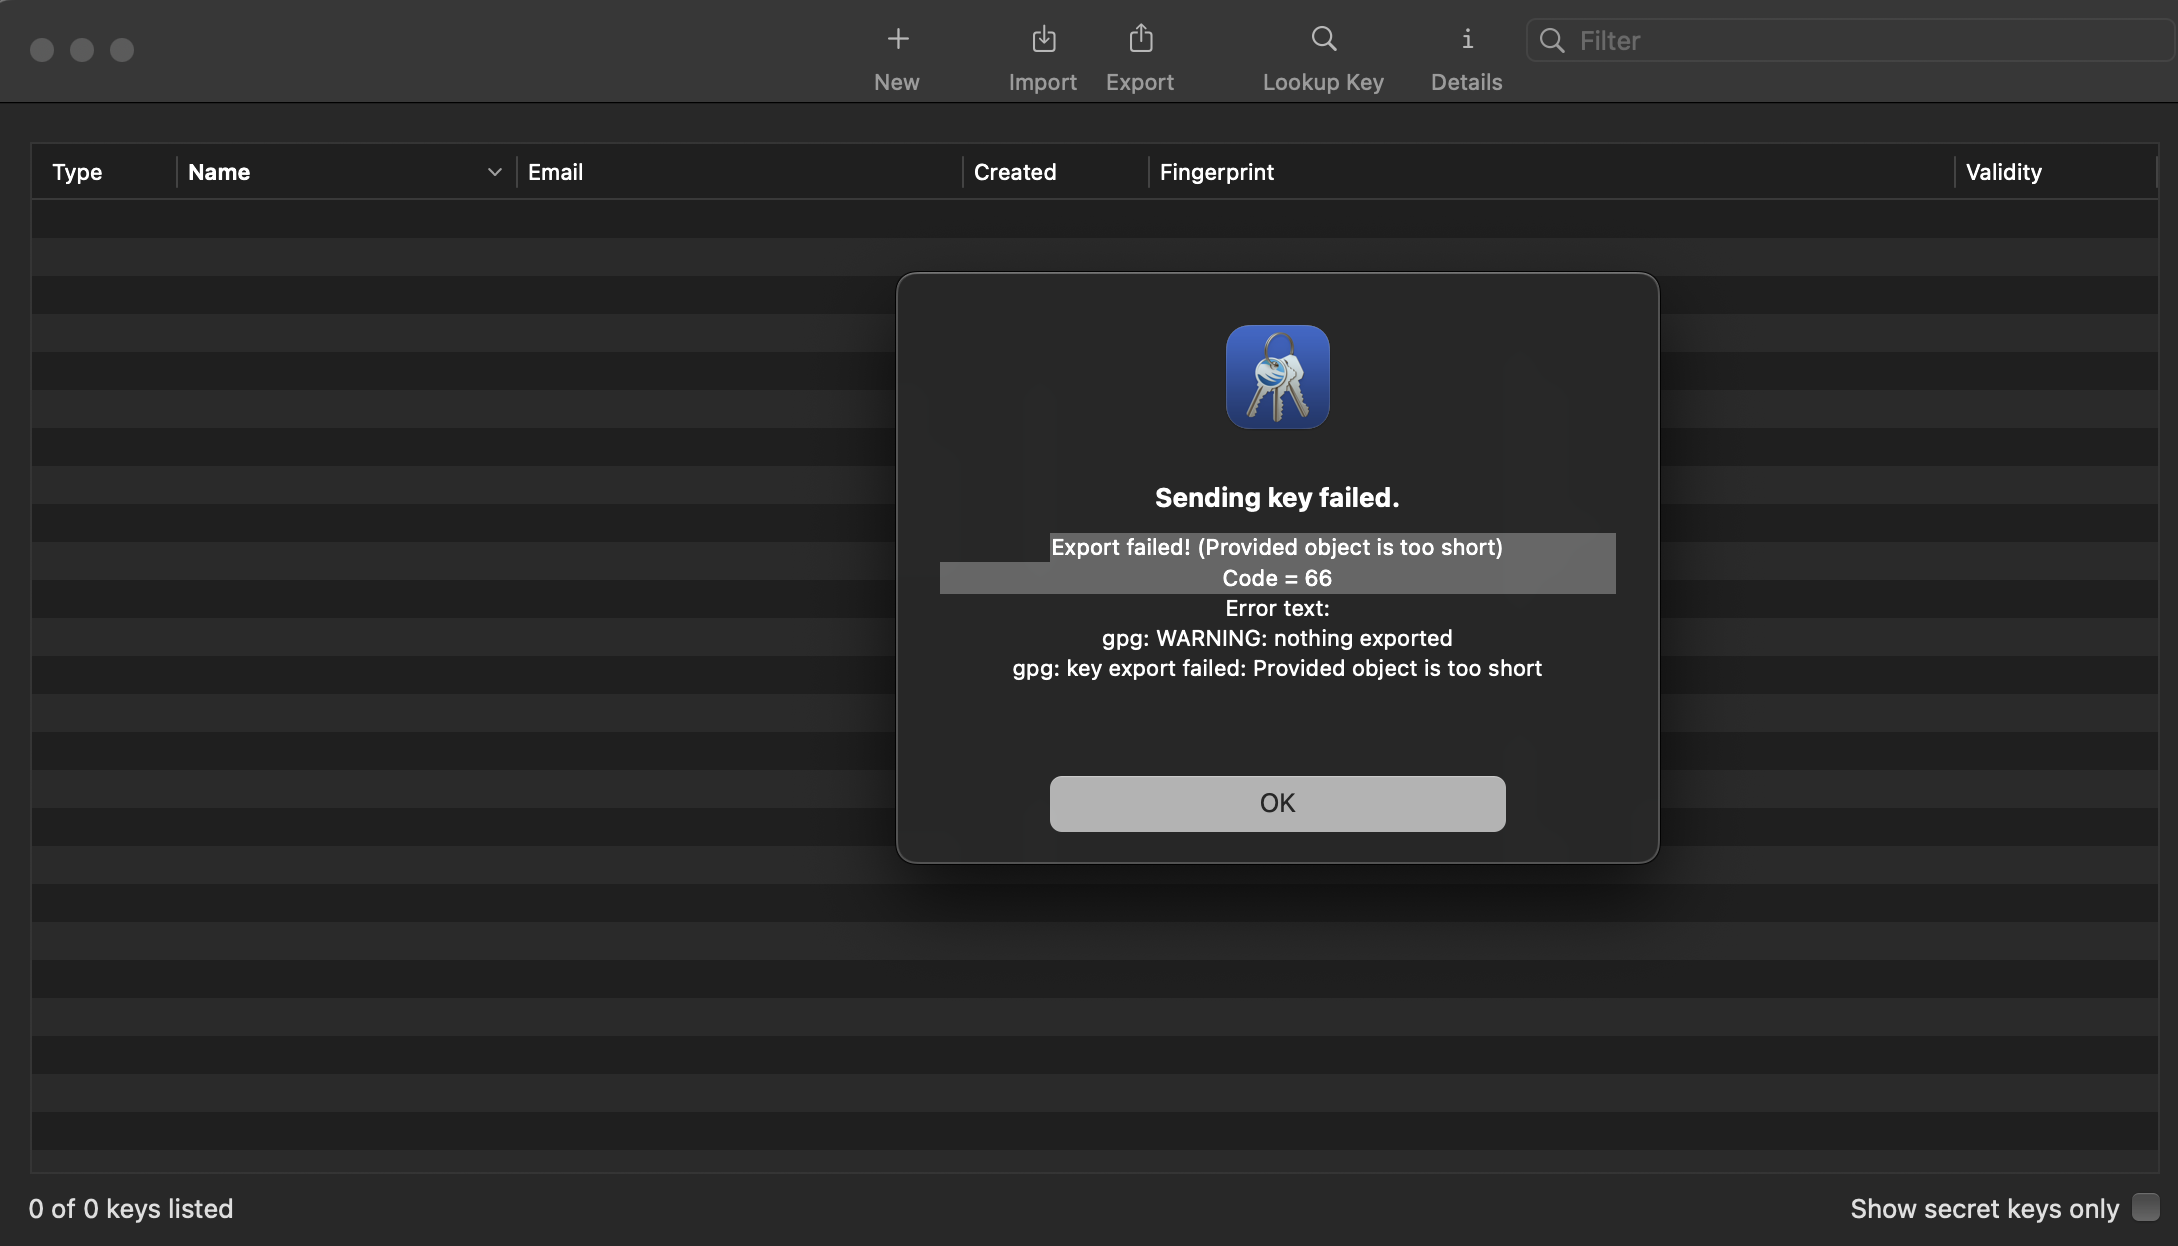Click the red close window button
Image resolution: width=2178 pixels, height=1246 pixels.
[x=42, y=50]
